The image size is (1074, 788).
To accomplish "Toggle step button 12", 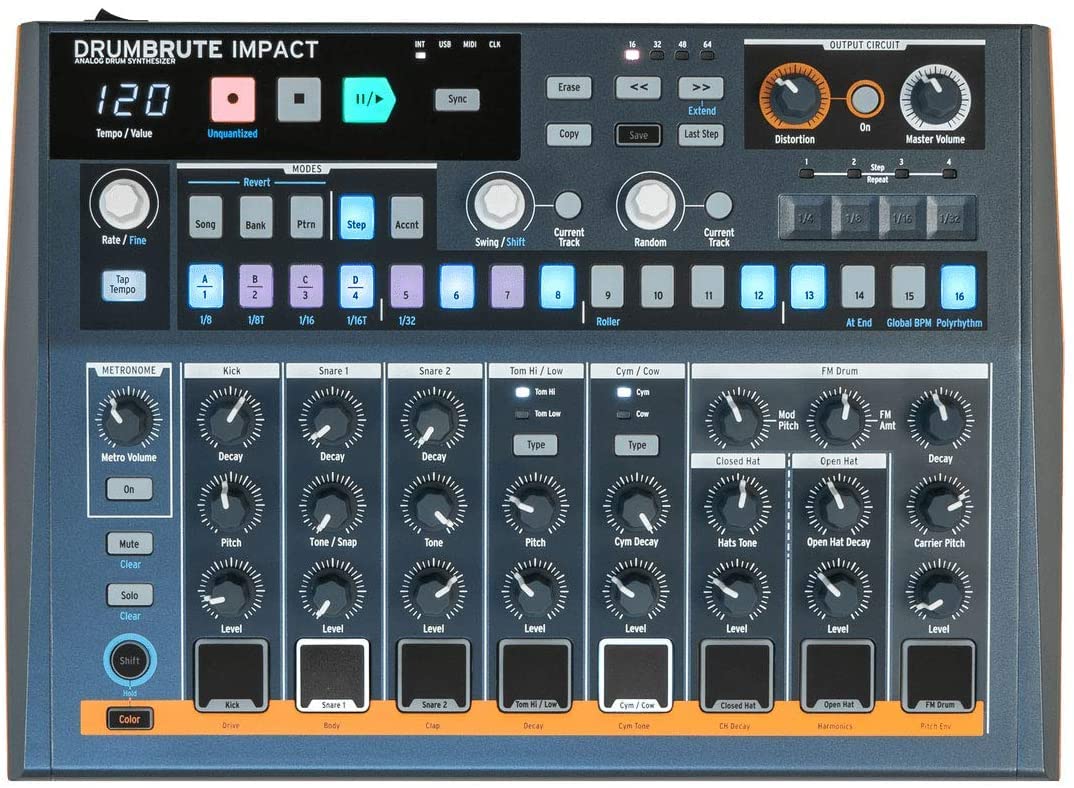I will pyautogui.click(x=758, y=286).
